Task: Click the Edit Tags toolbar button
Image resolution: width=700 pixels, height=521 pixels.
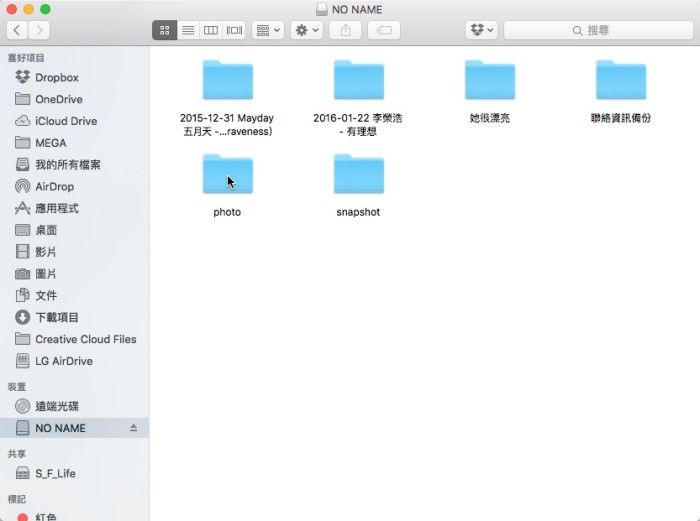Action: pyautogui.click(x=384, y=30)
